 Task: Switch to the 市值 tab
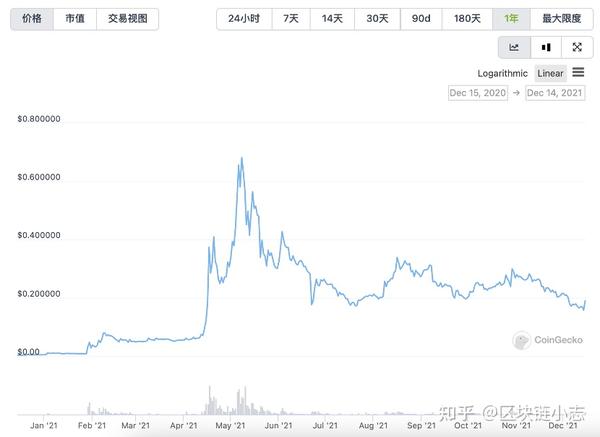(75, 19)
